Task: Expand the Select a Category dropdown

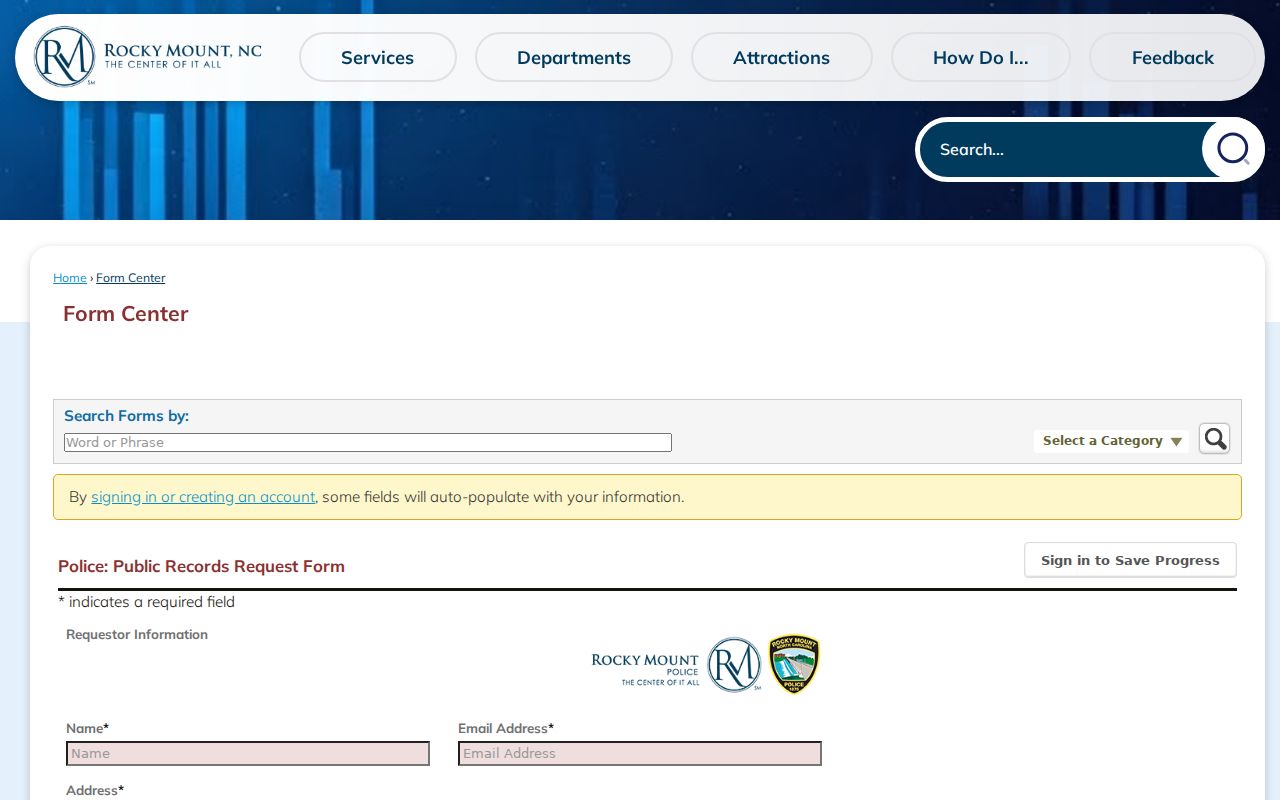Action: coord(1112,441)
